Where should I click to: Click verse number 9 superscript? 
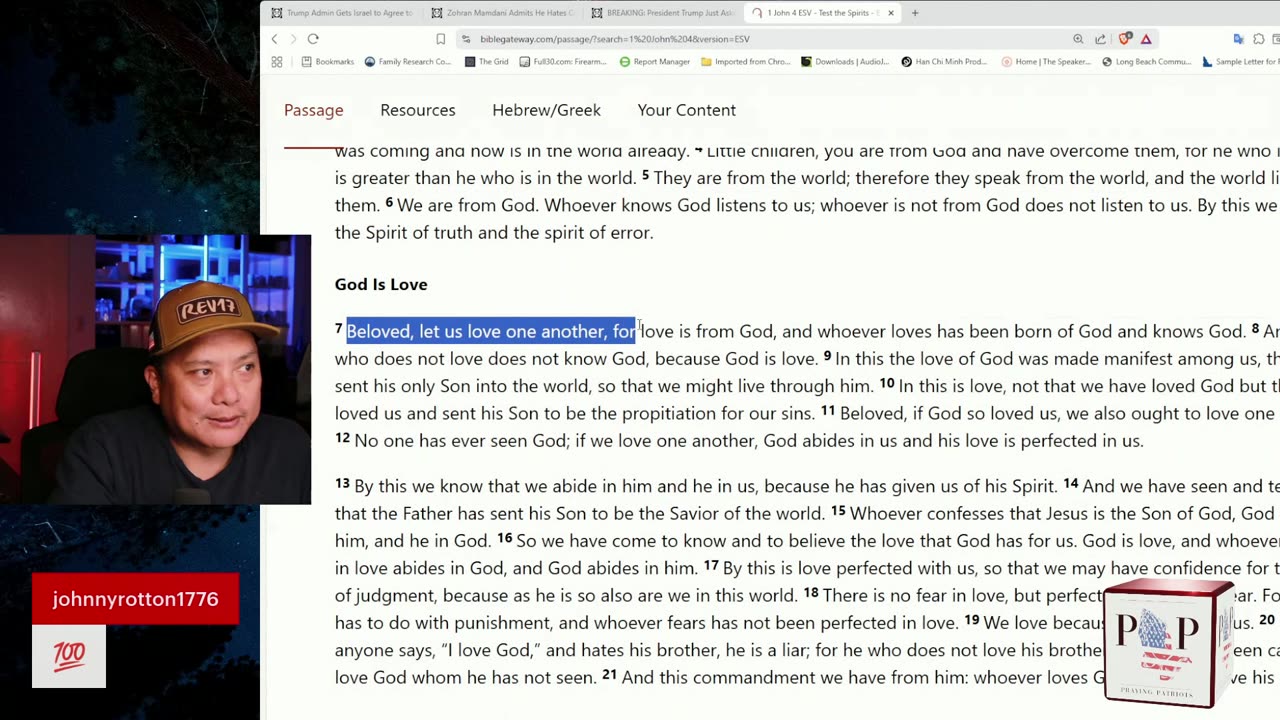(x=827, y=356)
